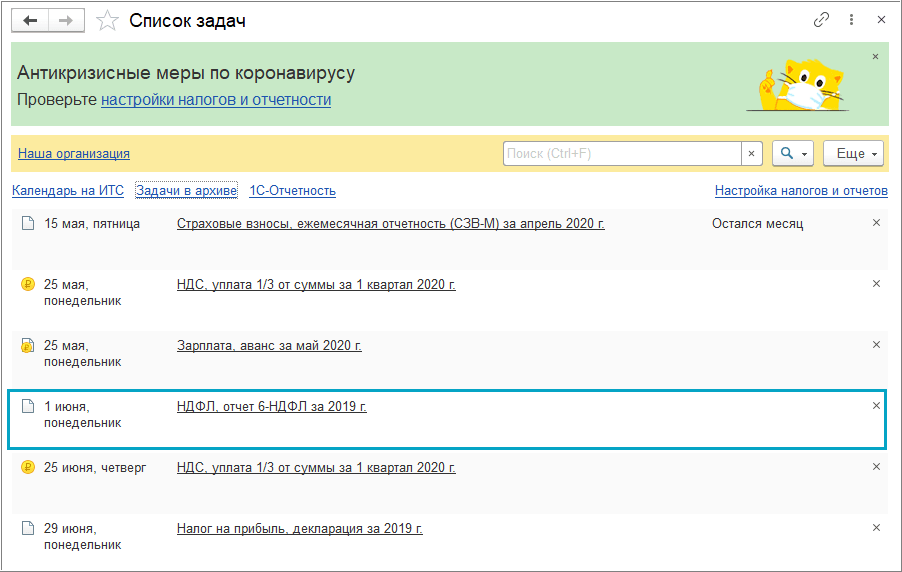Clear the search field with the x button
The image size is (902, 572).
(x=751, y=154)
